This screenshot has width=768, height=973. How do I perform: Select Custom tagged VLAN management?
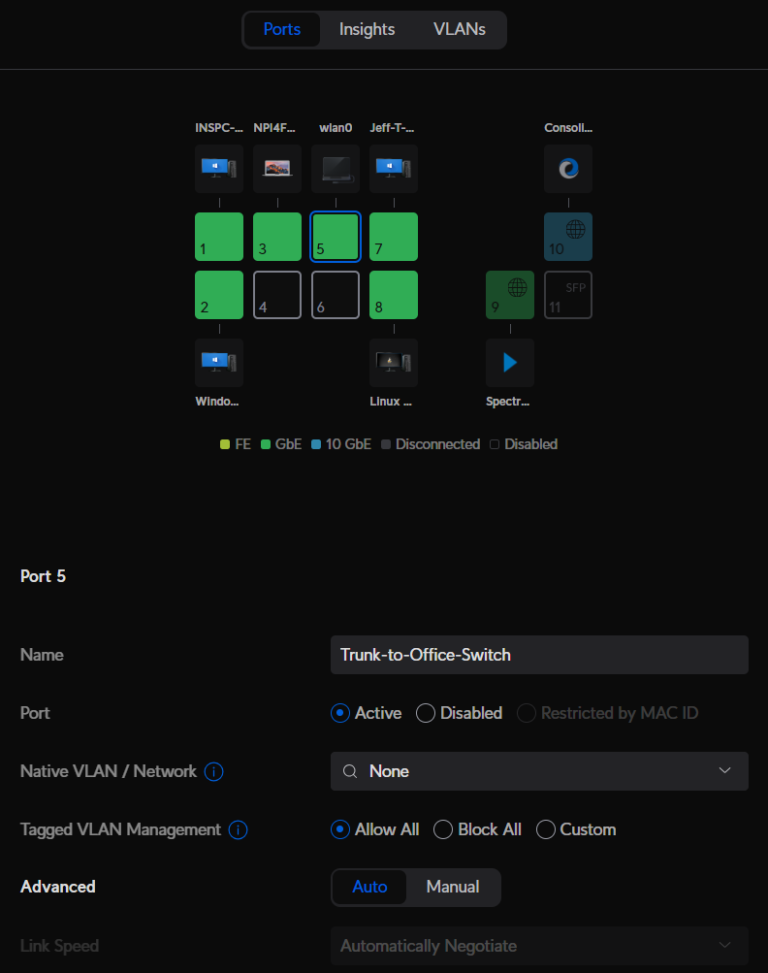546,830
